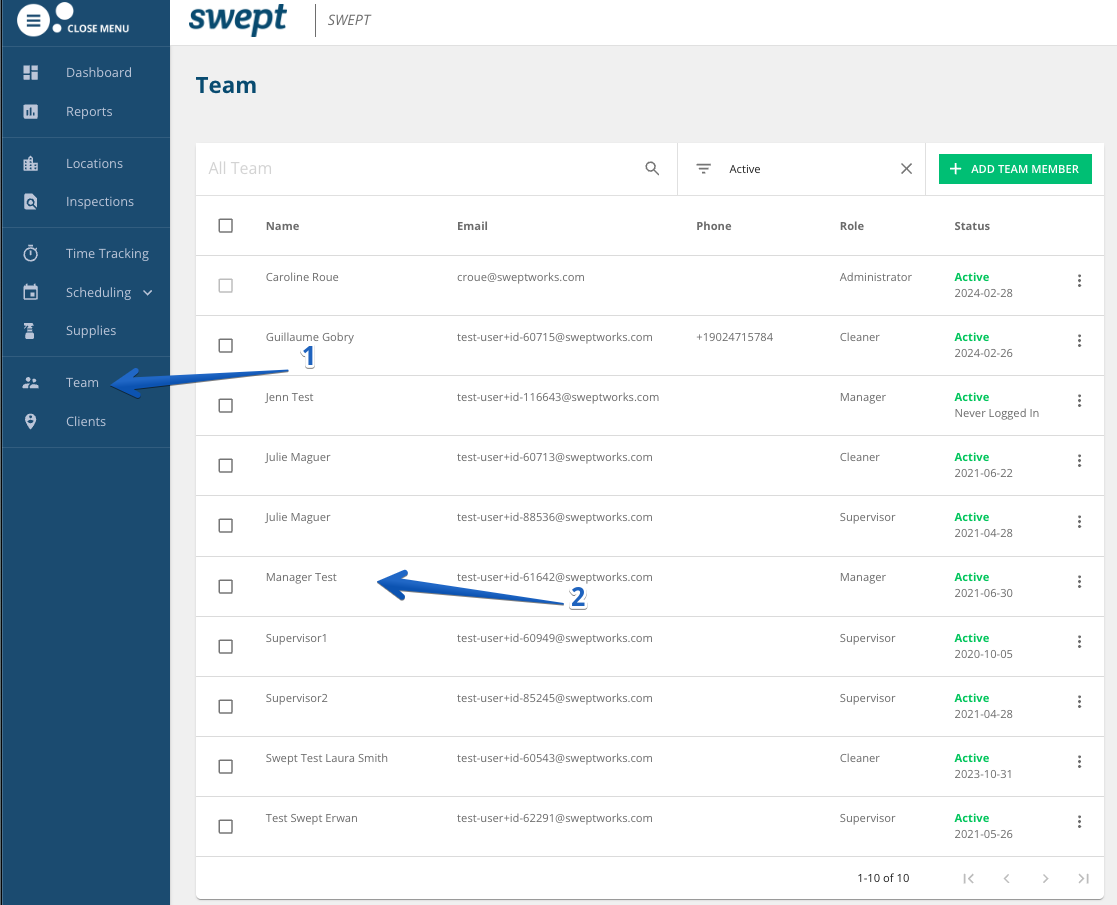Check the checkbox for Caroline Roue
The width and height of the screenshot is (1117, 905).
point(225,285)
